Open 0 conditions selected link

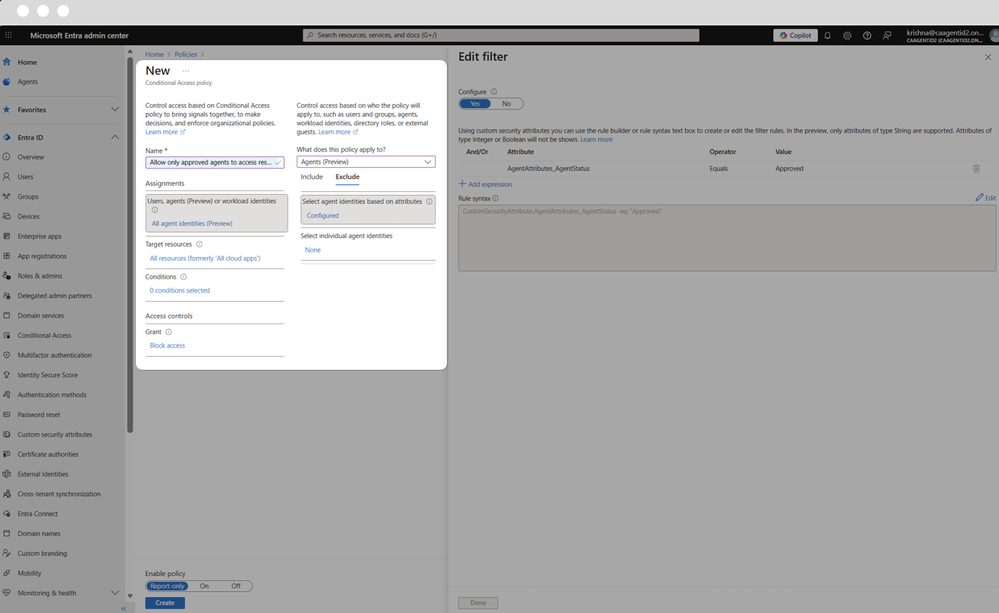(x=180, y=291)
